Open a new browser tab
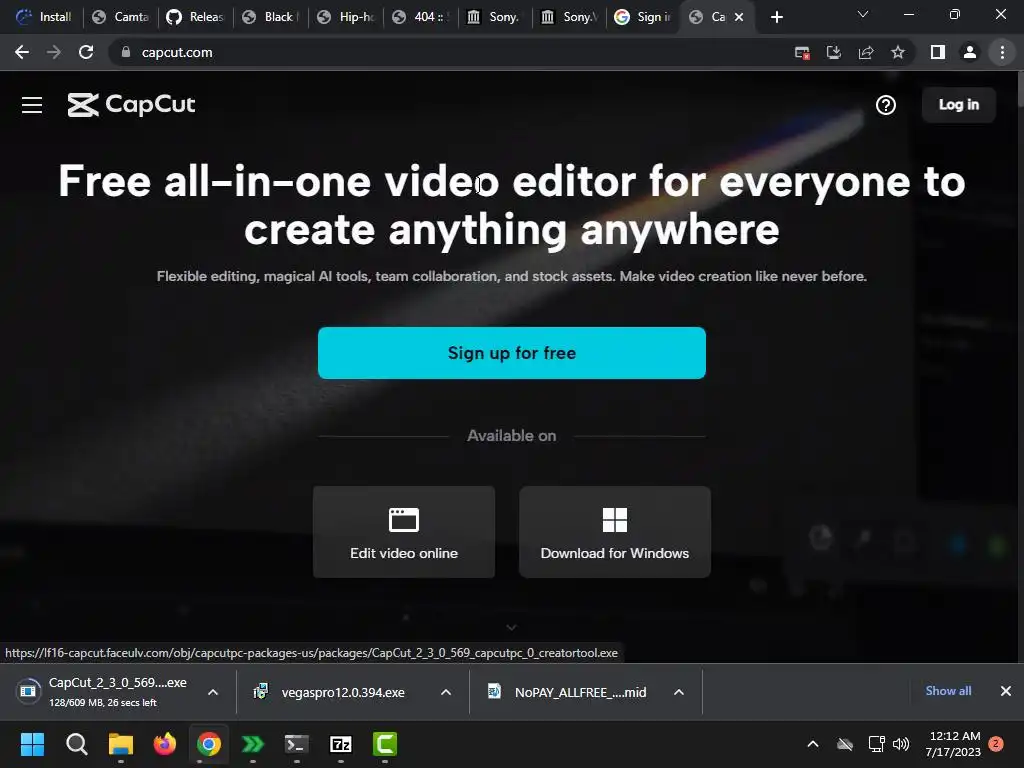 pyautogui.click(x=776, y=17)
